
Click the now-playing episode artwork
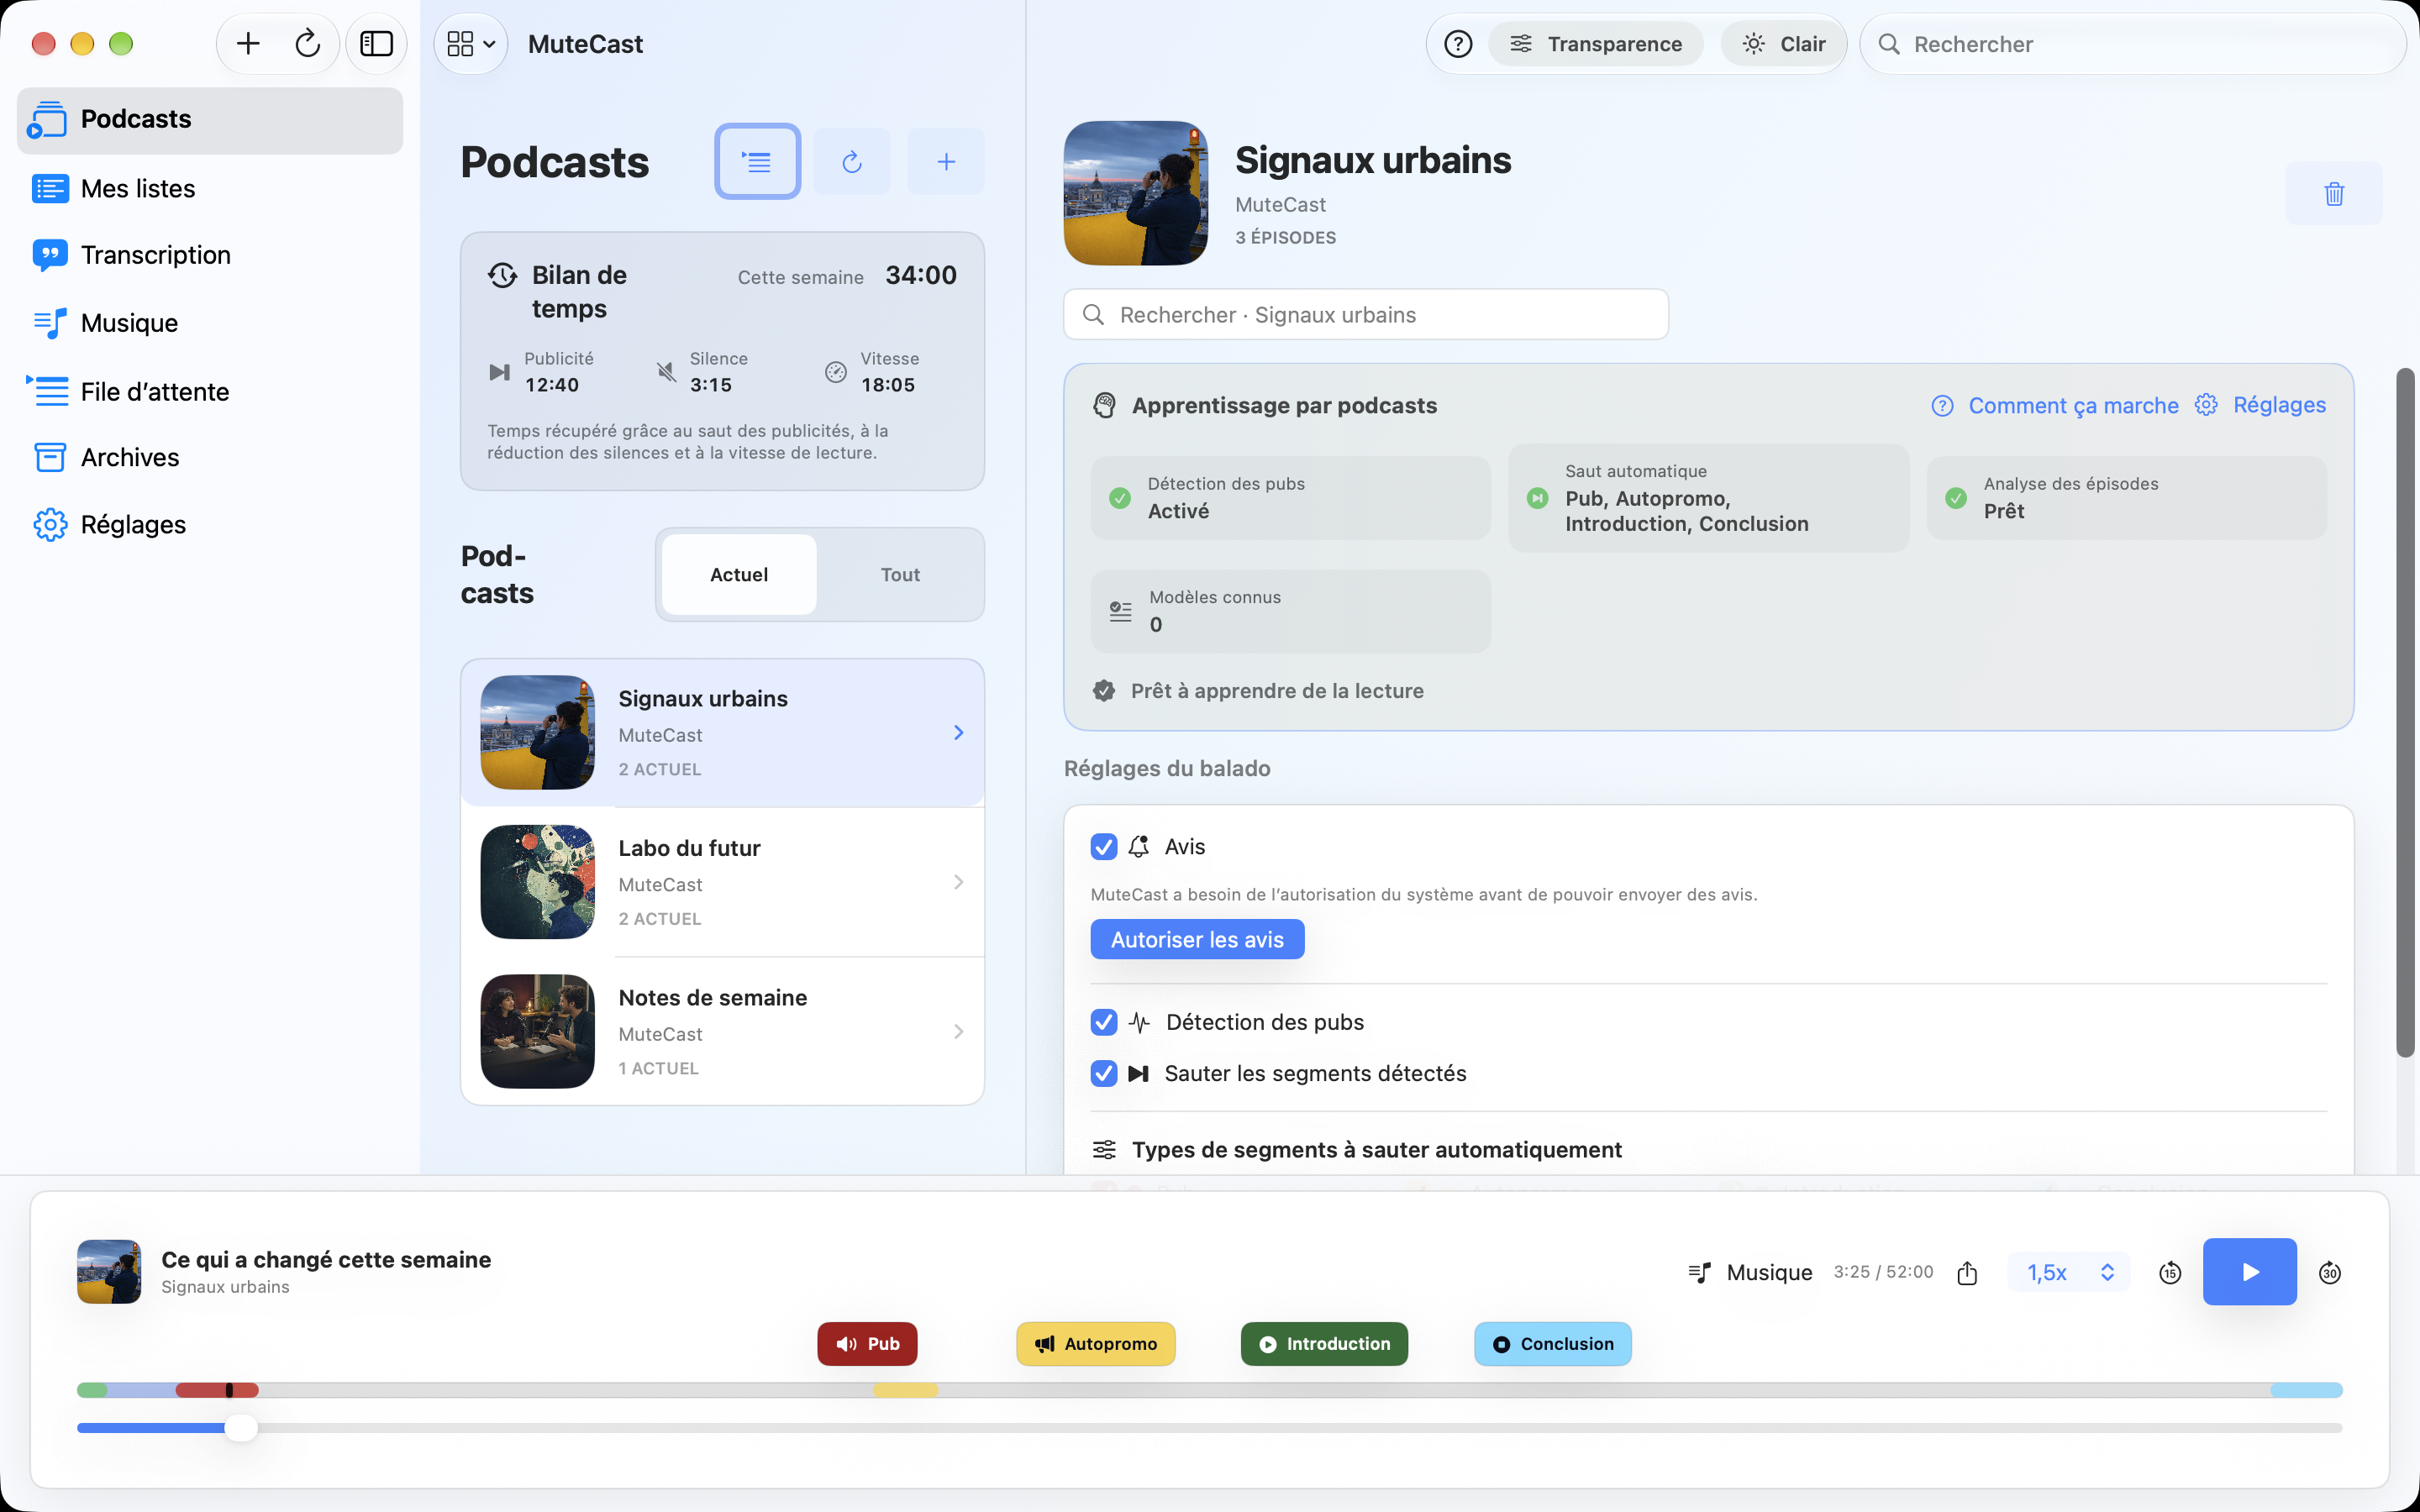[x=109, y=1272]
